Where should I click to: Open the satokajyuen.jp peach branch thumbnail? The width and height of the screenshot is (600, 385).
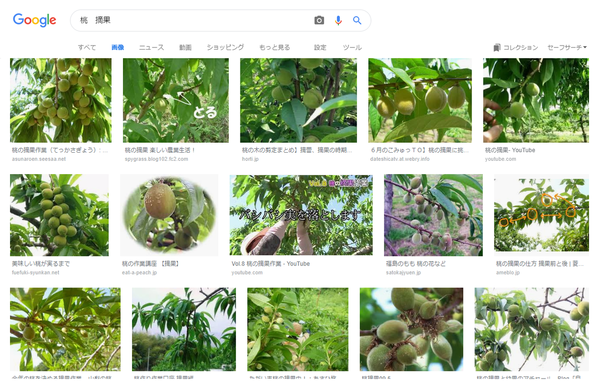click(433, 215)
